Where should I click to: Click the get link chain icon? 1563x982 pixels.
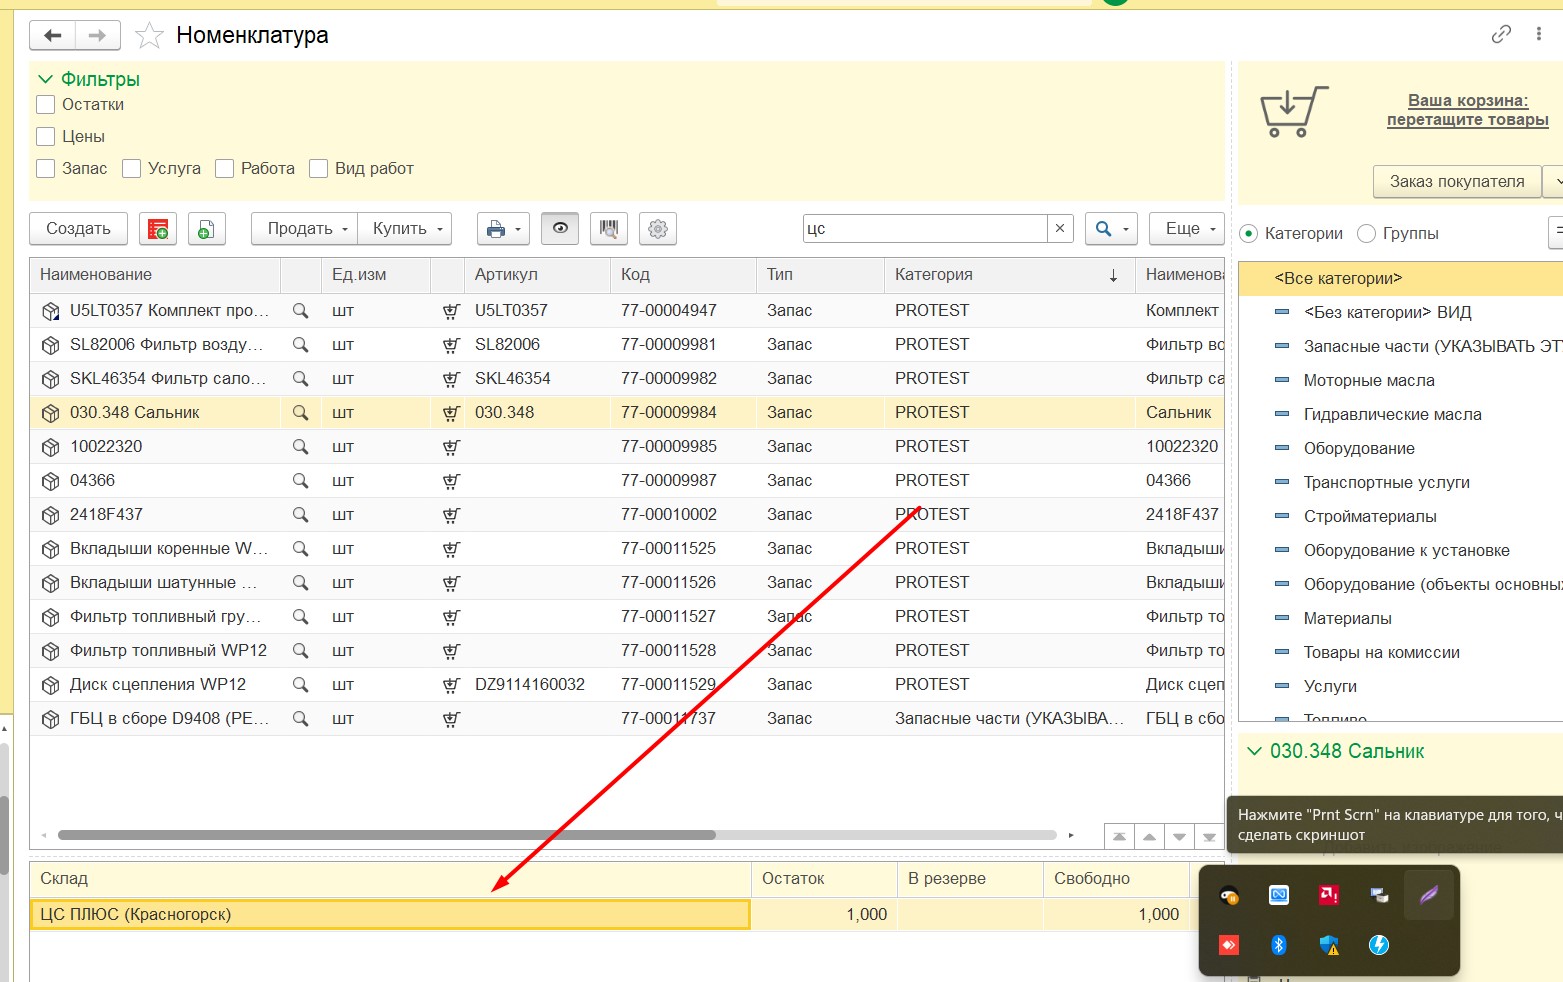point(1500,35)
